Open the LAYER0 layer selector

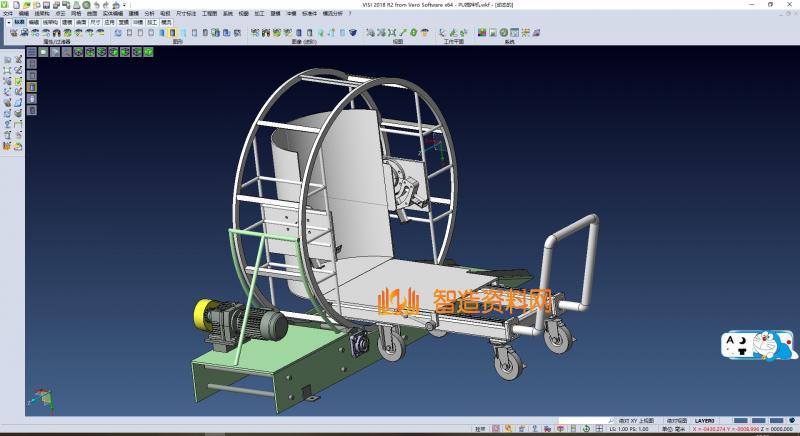tap(706, 420)
